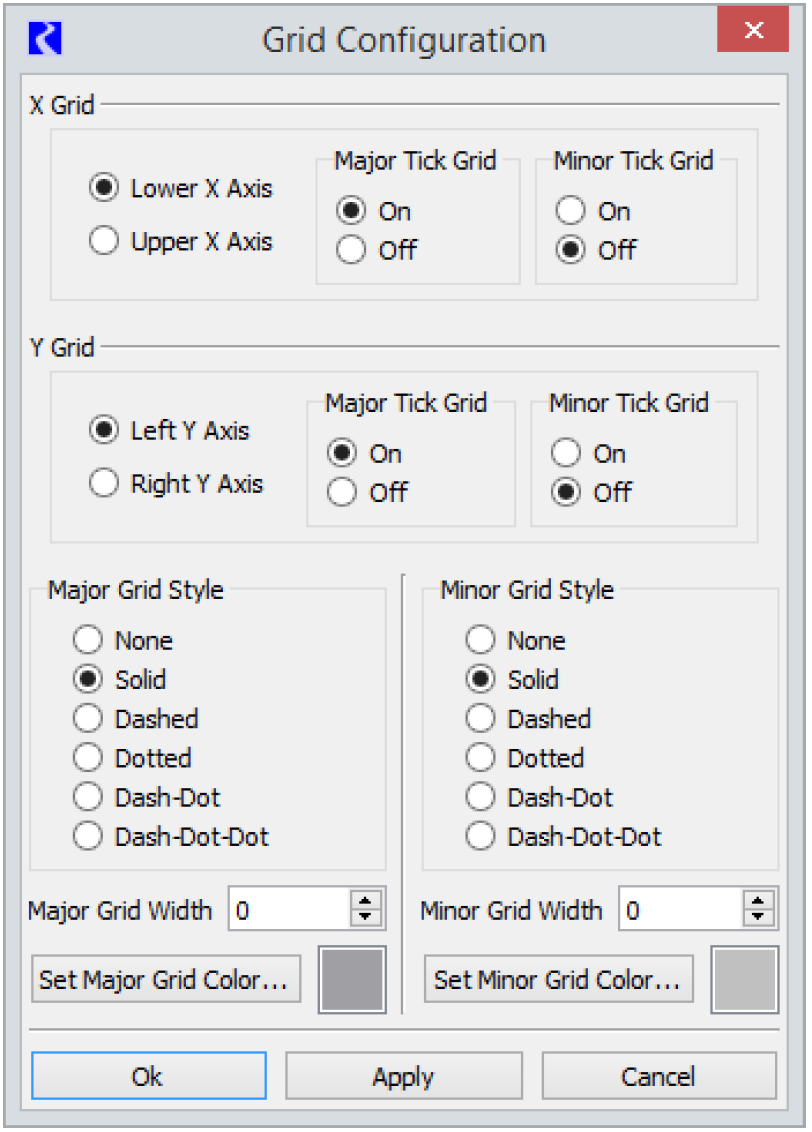This screenshot has height=1132, width=812.
Task: Close the Grid Configuration dialog
Action: point(753,31)
